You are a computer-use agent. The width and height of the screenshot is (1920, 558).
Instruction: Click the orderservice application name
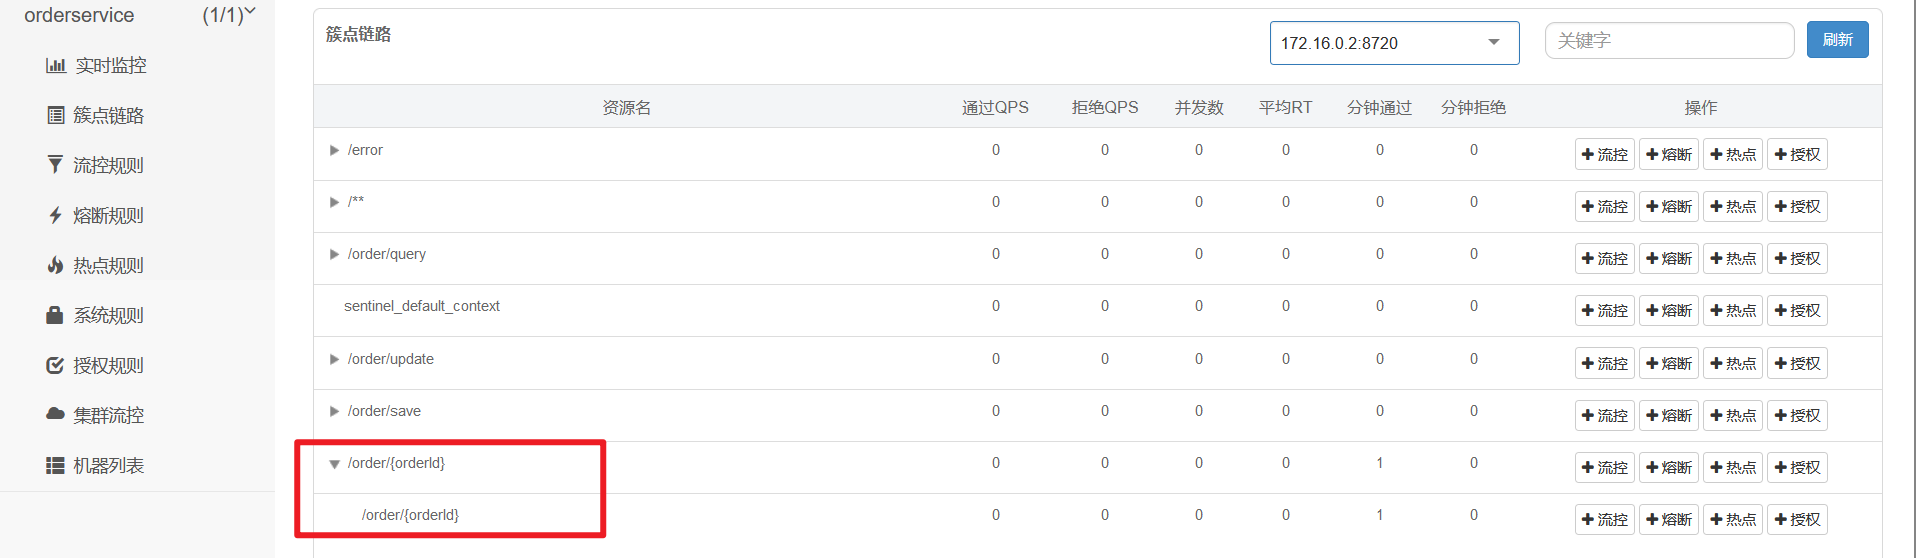coord(79,15)
